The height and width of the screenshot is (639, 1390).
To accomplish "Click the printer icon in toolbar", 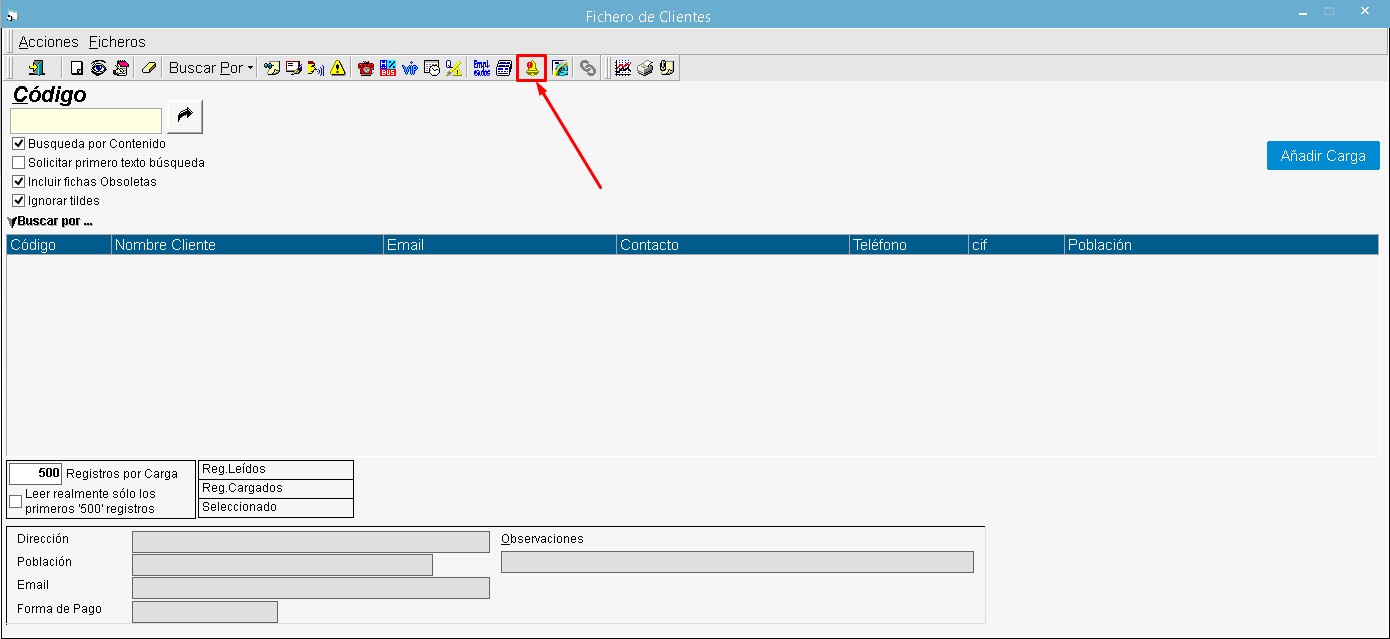I will click(645, 68).
